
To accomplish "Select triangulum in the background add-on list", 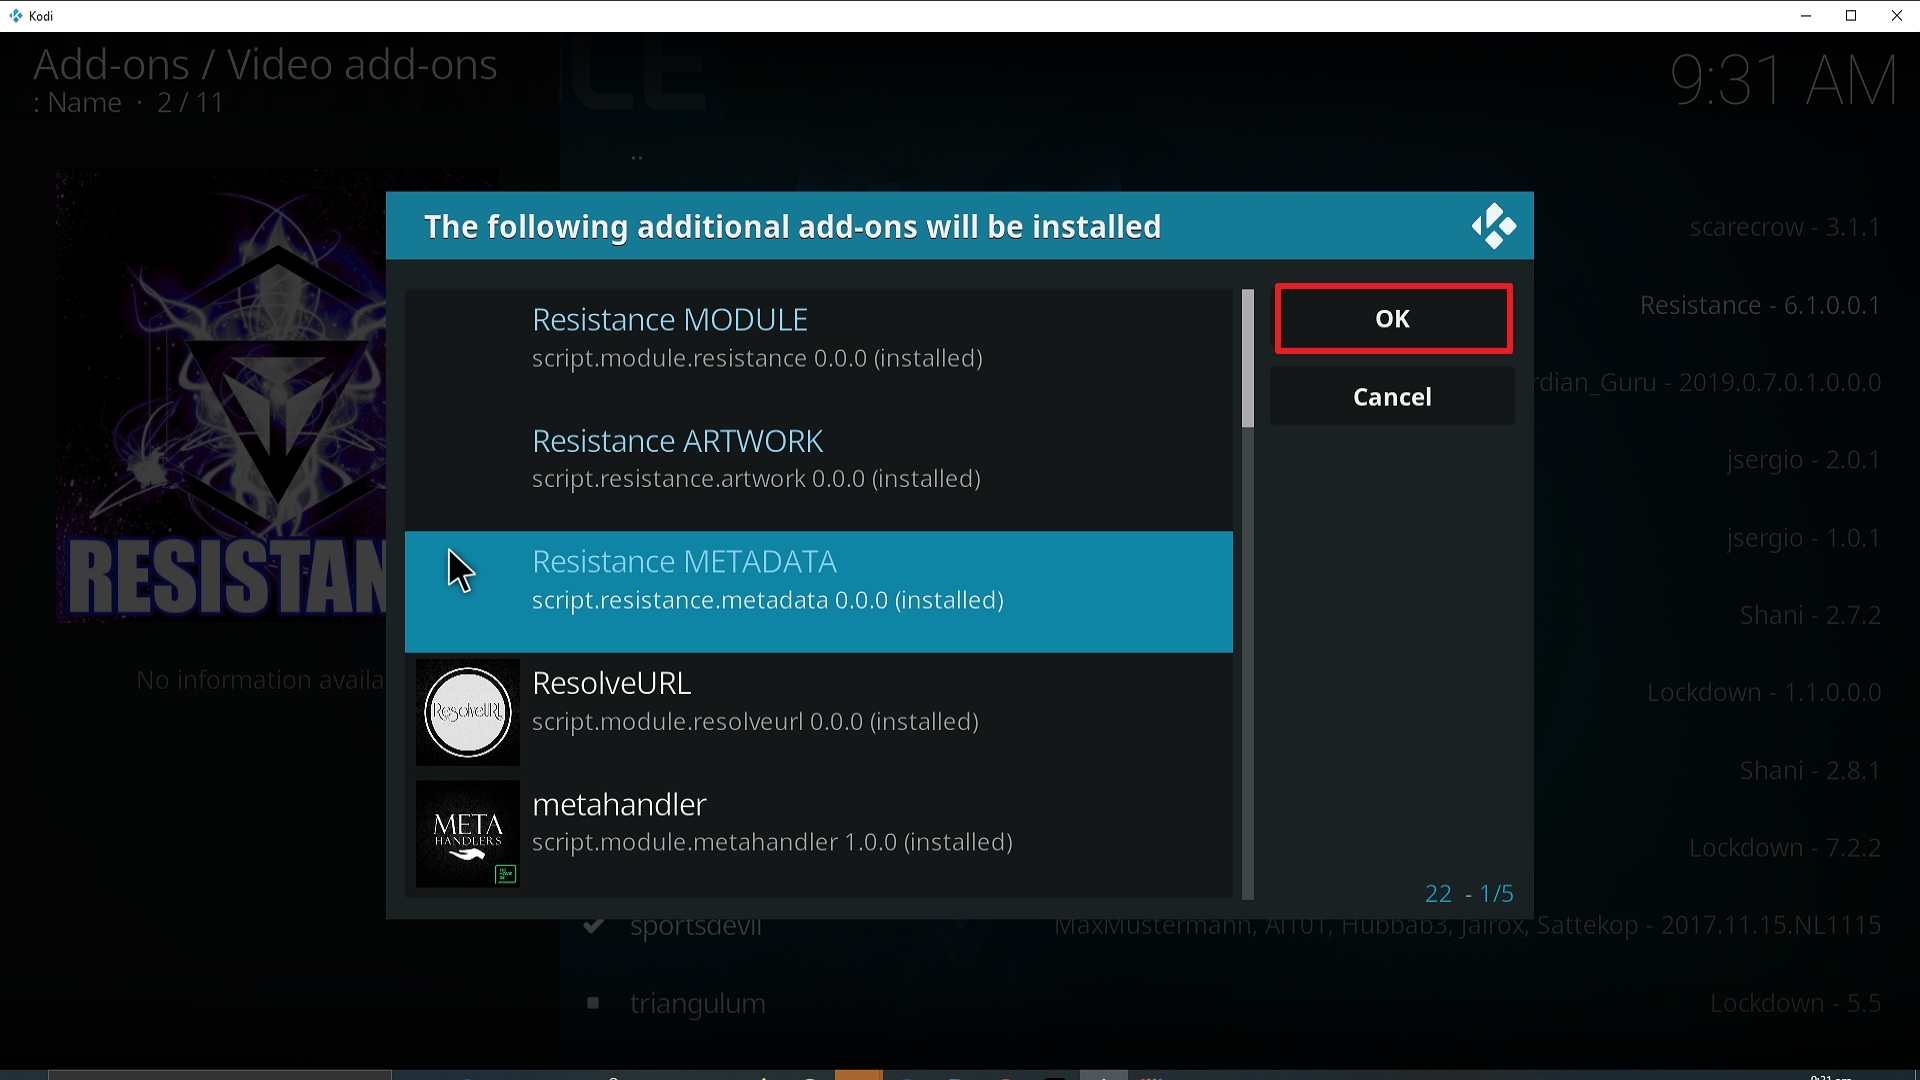I will pos(698,1003).
